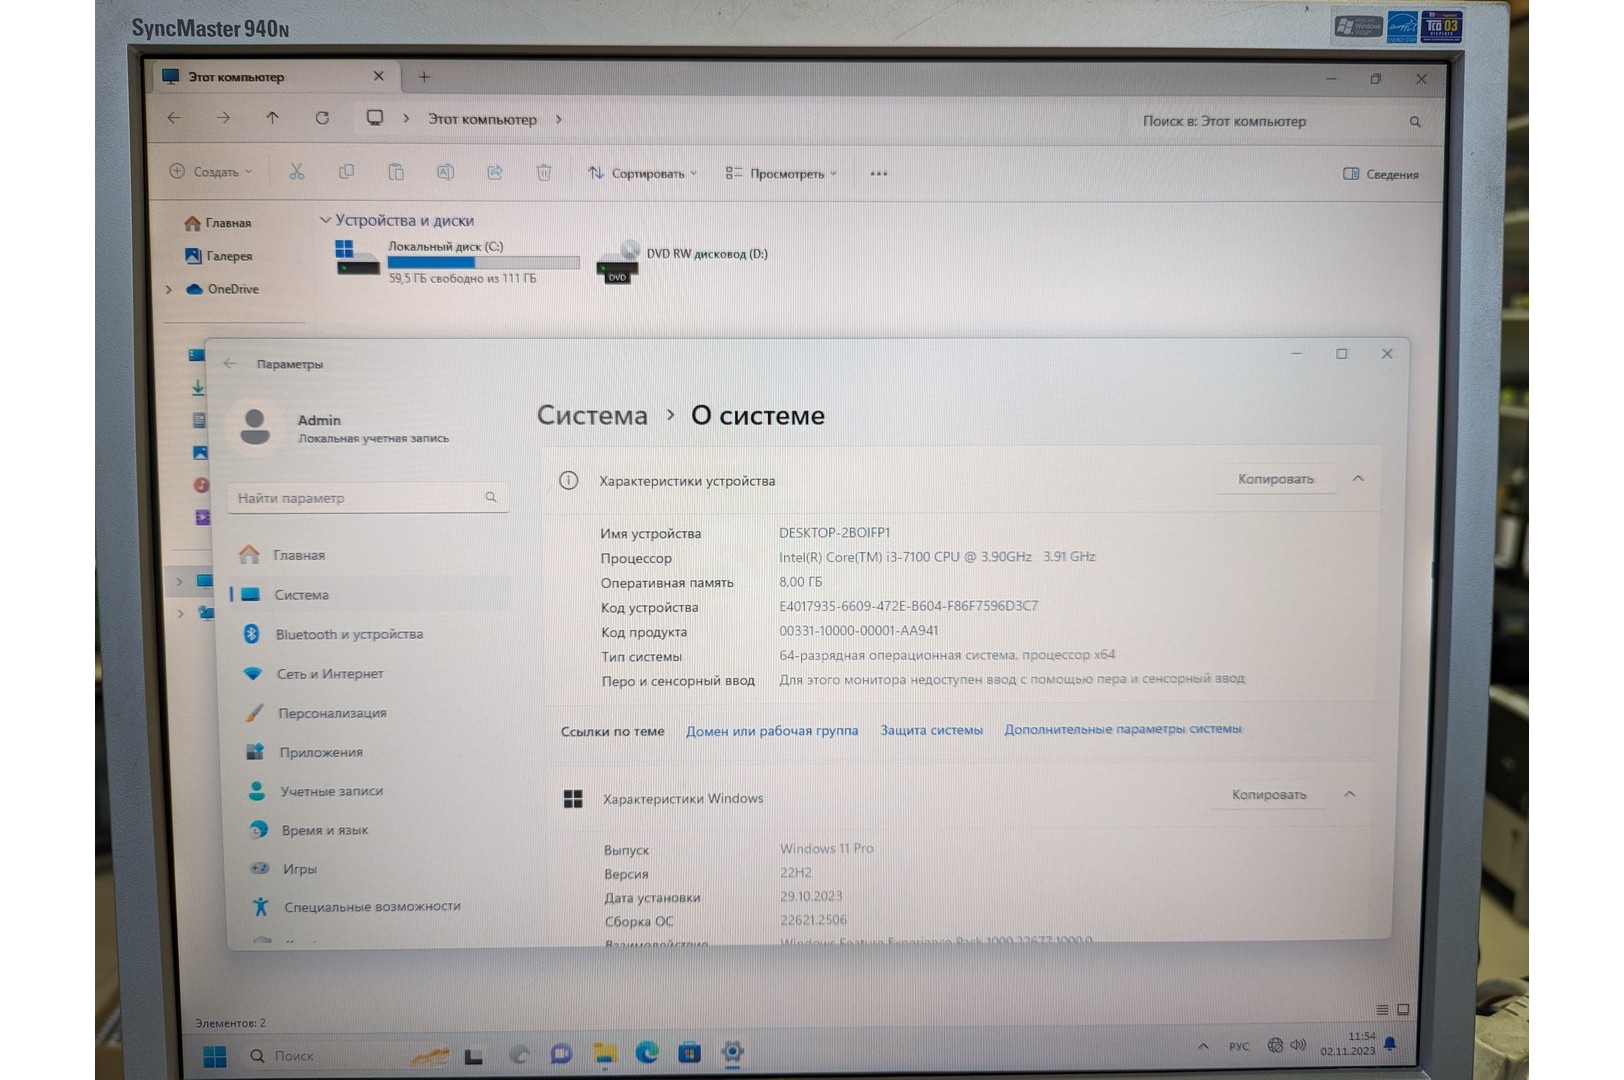The height and width of the screenshot is (1080, 1624).
Task: Click the Explorer back arrow
Action: click(174, 117)
